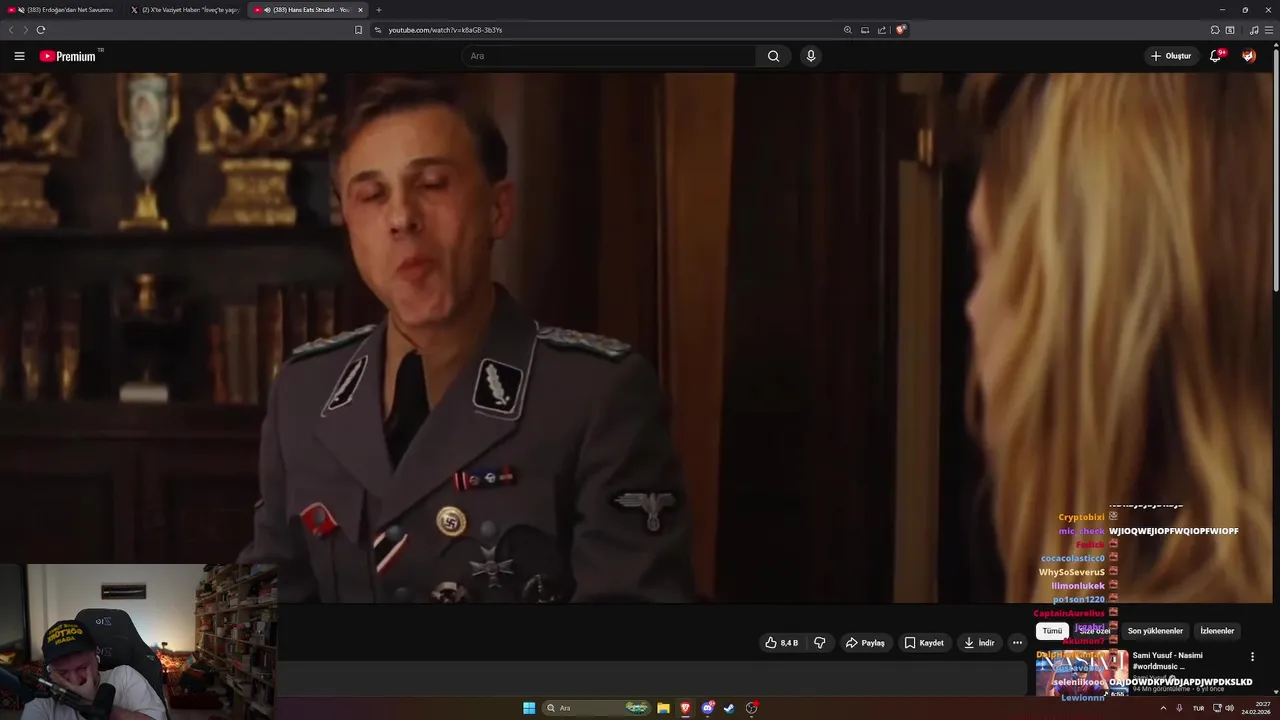Like the video with thumbs up 8,4 B
This screenshot has width=1280, height=720.
click(x=782, y=643)
